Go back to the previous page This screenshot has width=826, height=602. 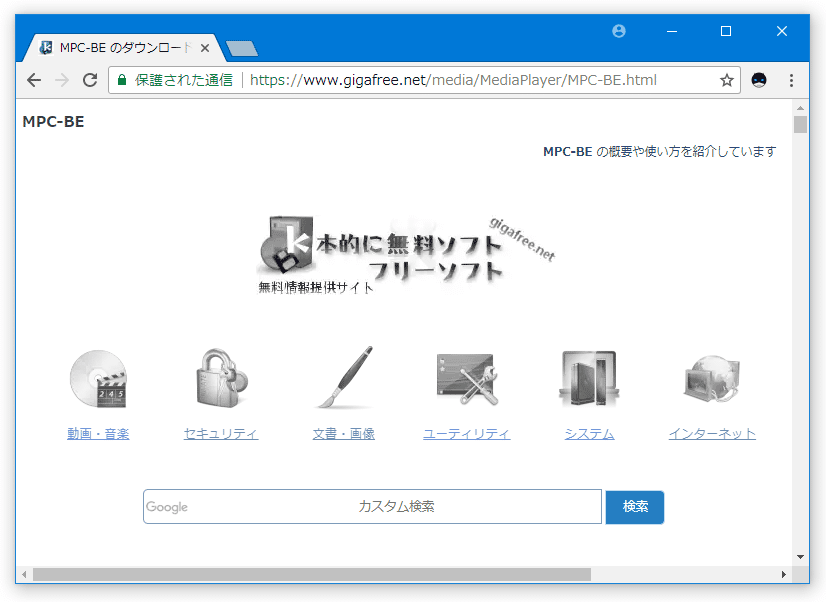point(34,80)
